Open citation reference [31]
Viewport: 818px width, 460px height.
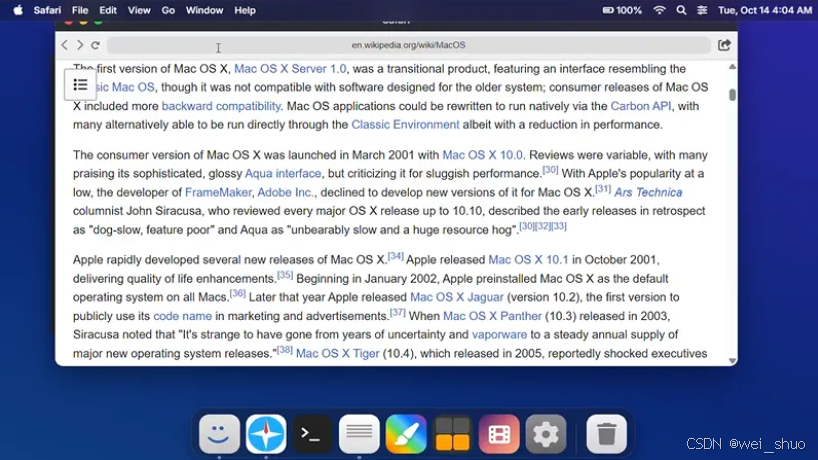[x=603, y=188]
